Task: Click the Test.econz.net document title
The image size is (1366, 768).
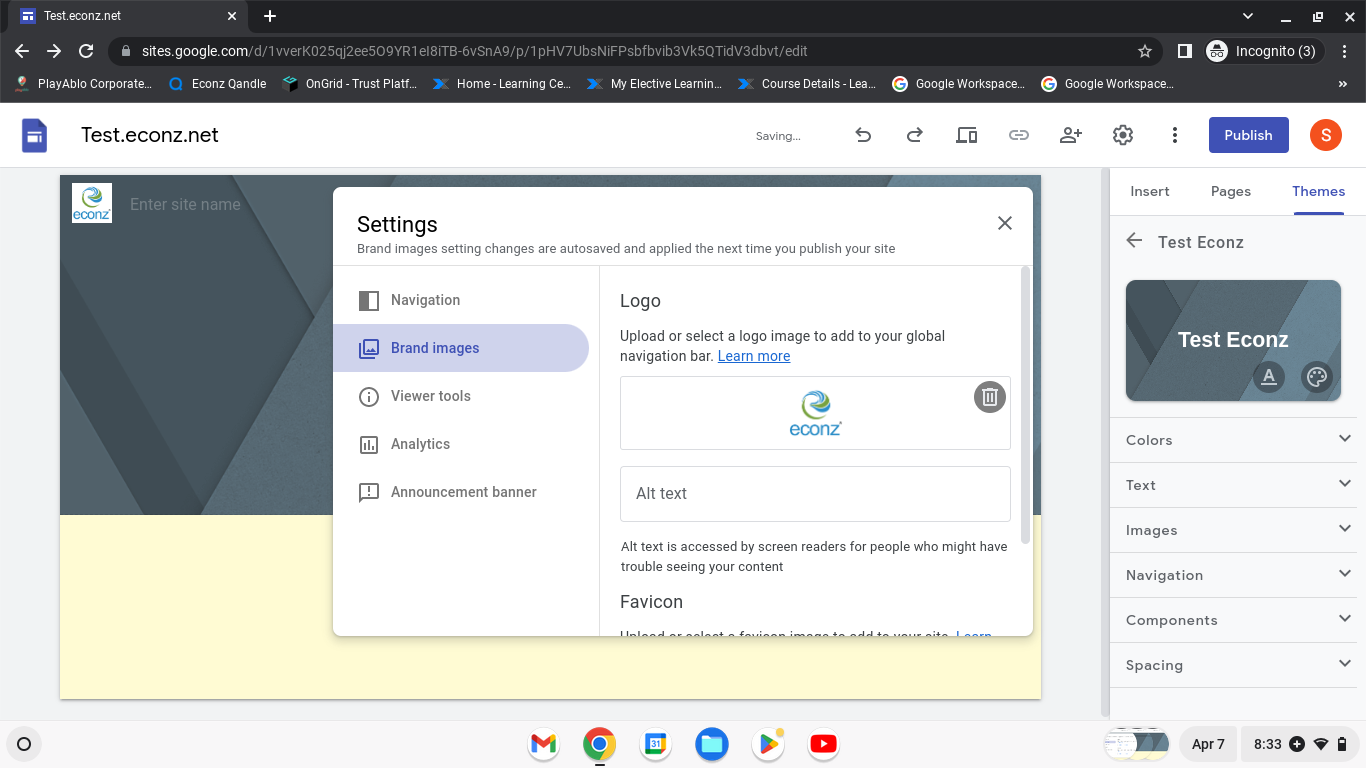Action: tap(150, 135)
